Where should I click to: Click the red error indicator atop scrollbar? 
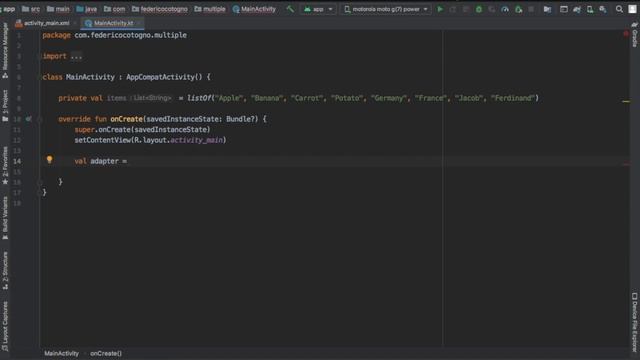click(x=626, y=34)
